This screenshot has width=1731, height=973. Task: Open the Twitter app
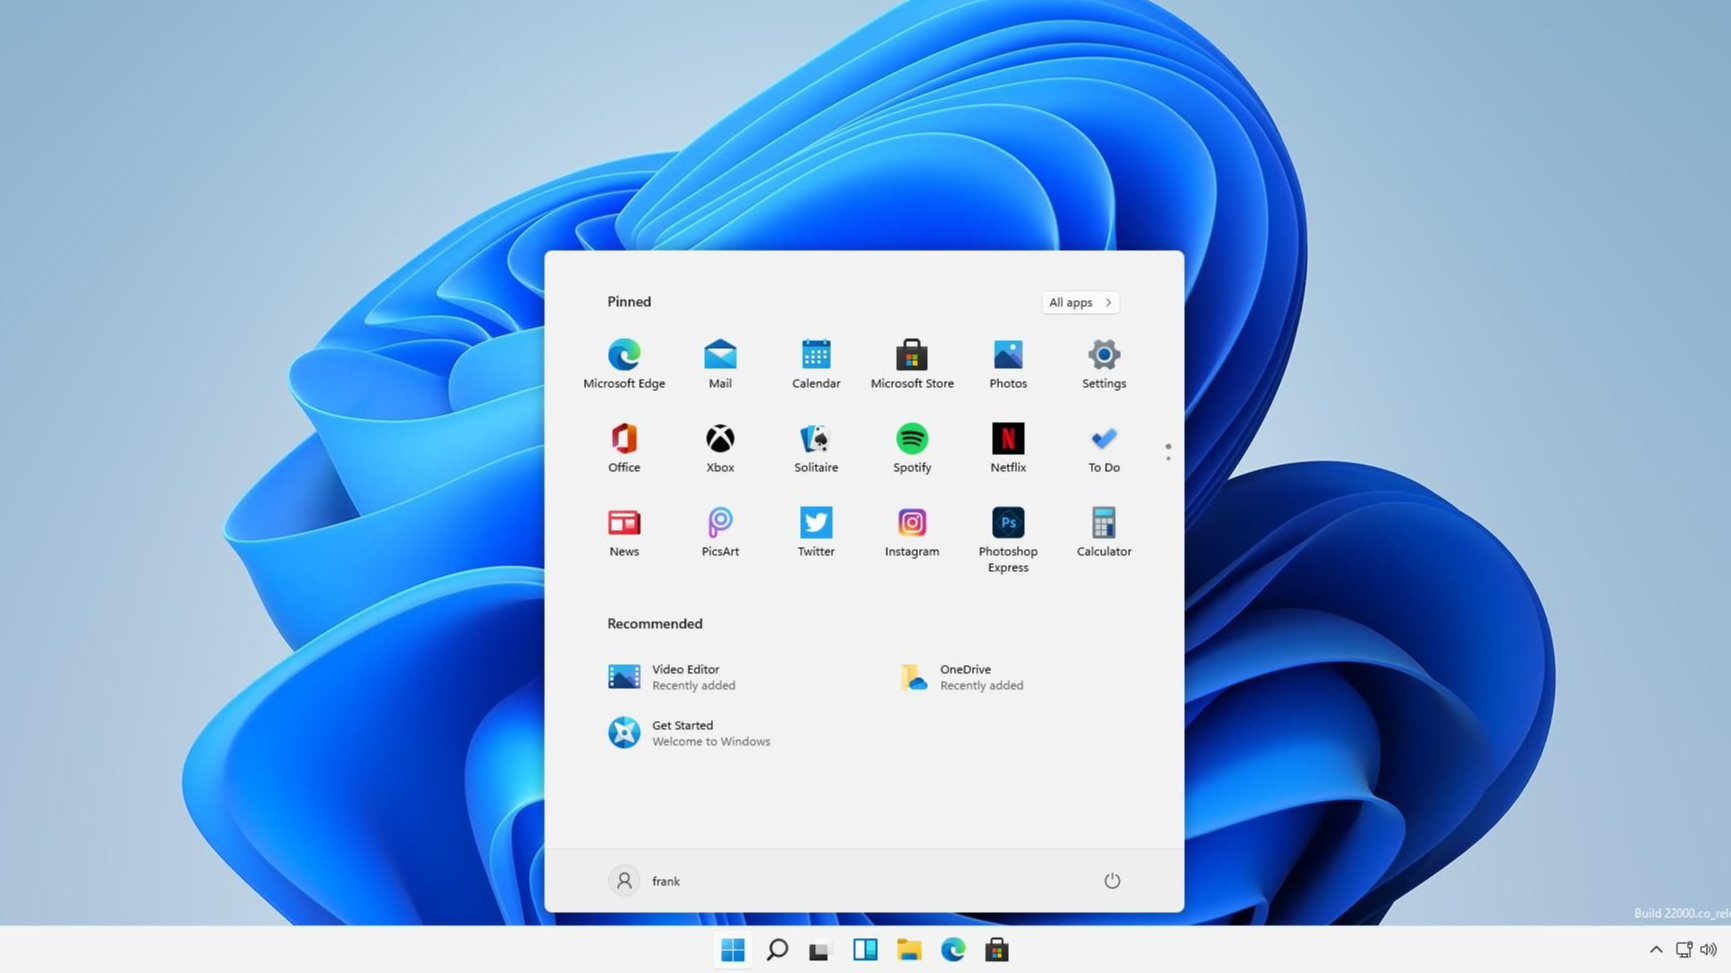(816, 532)
